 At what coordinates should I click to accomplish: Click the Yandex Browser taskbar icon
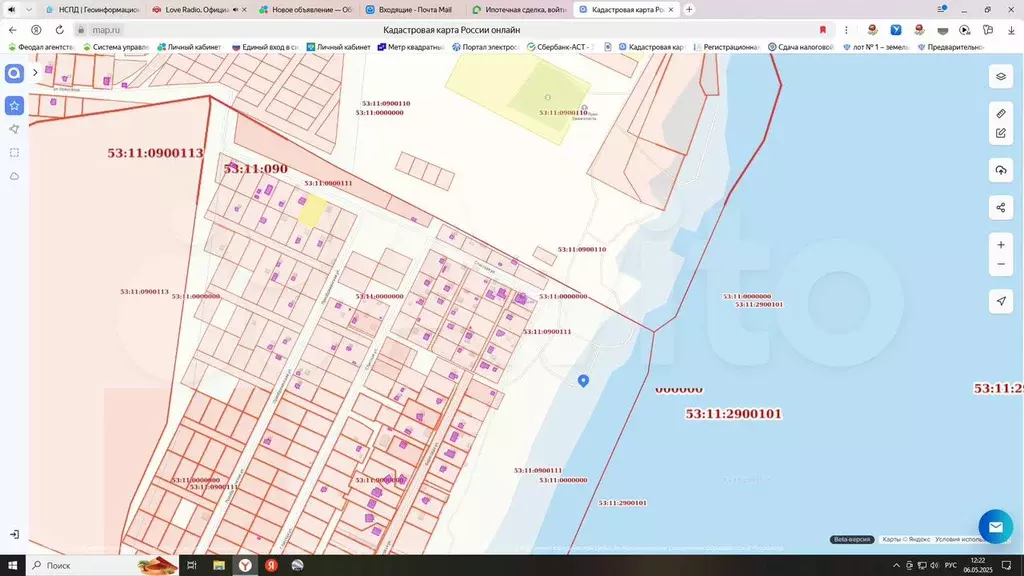click(245, 566)
